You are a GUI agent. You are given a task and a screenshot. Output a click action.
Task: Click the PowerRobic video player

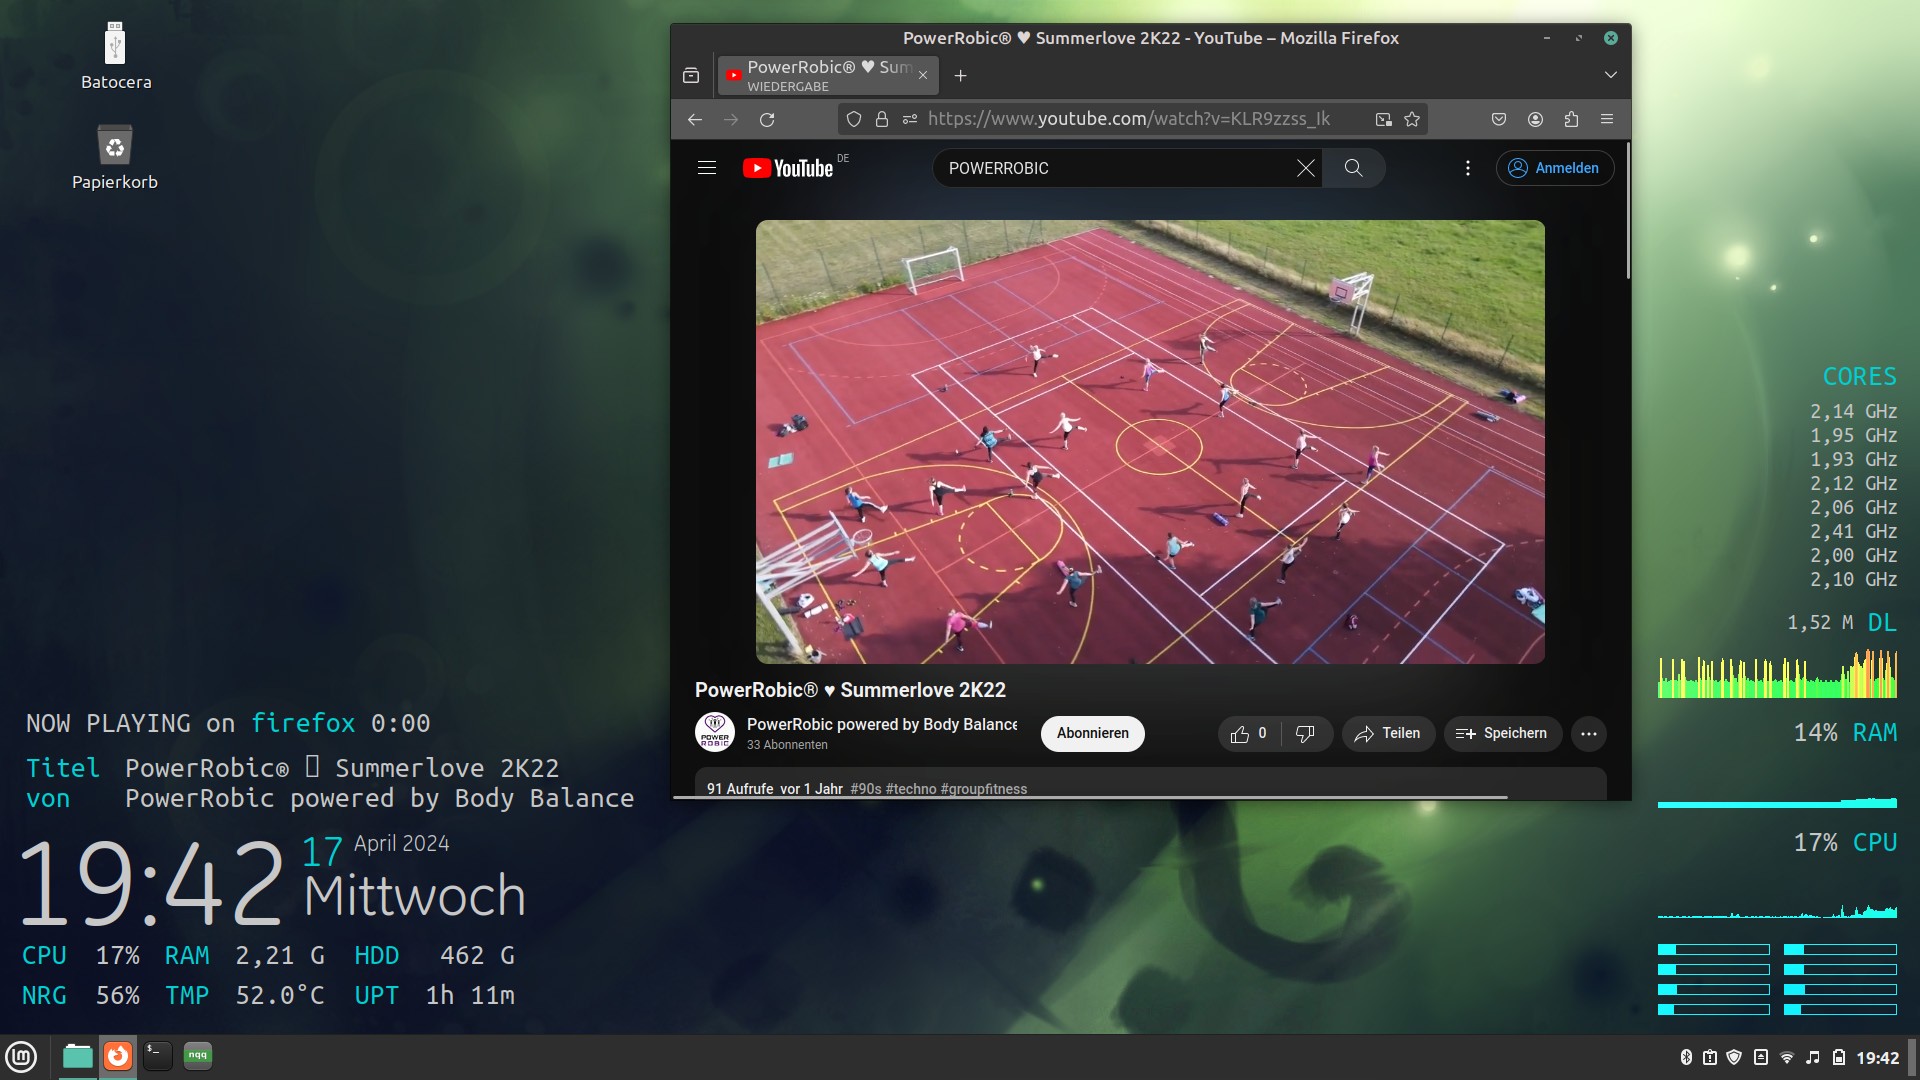[1150, 441]
